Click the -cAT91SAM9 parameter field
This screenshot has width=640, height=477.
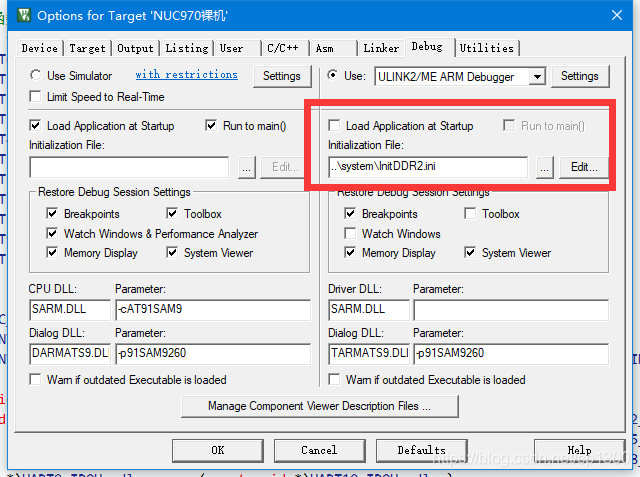pyautogui.click(x=213, y=309)
